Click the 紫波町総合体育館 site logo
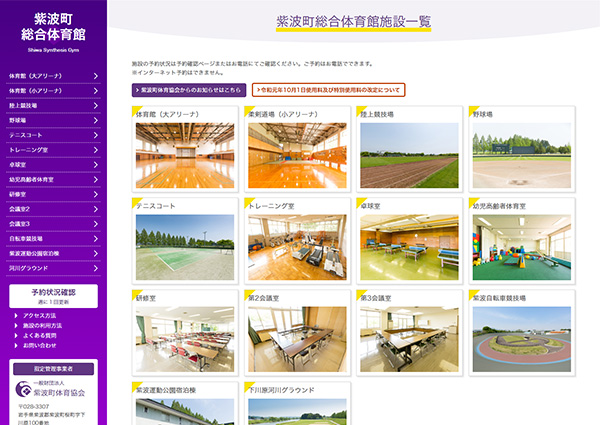 point(53,32)
